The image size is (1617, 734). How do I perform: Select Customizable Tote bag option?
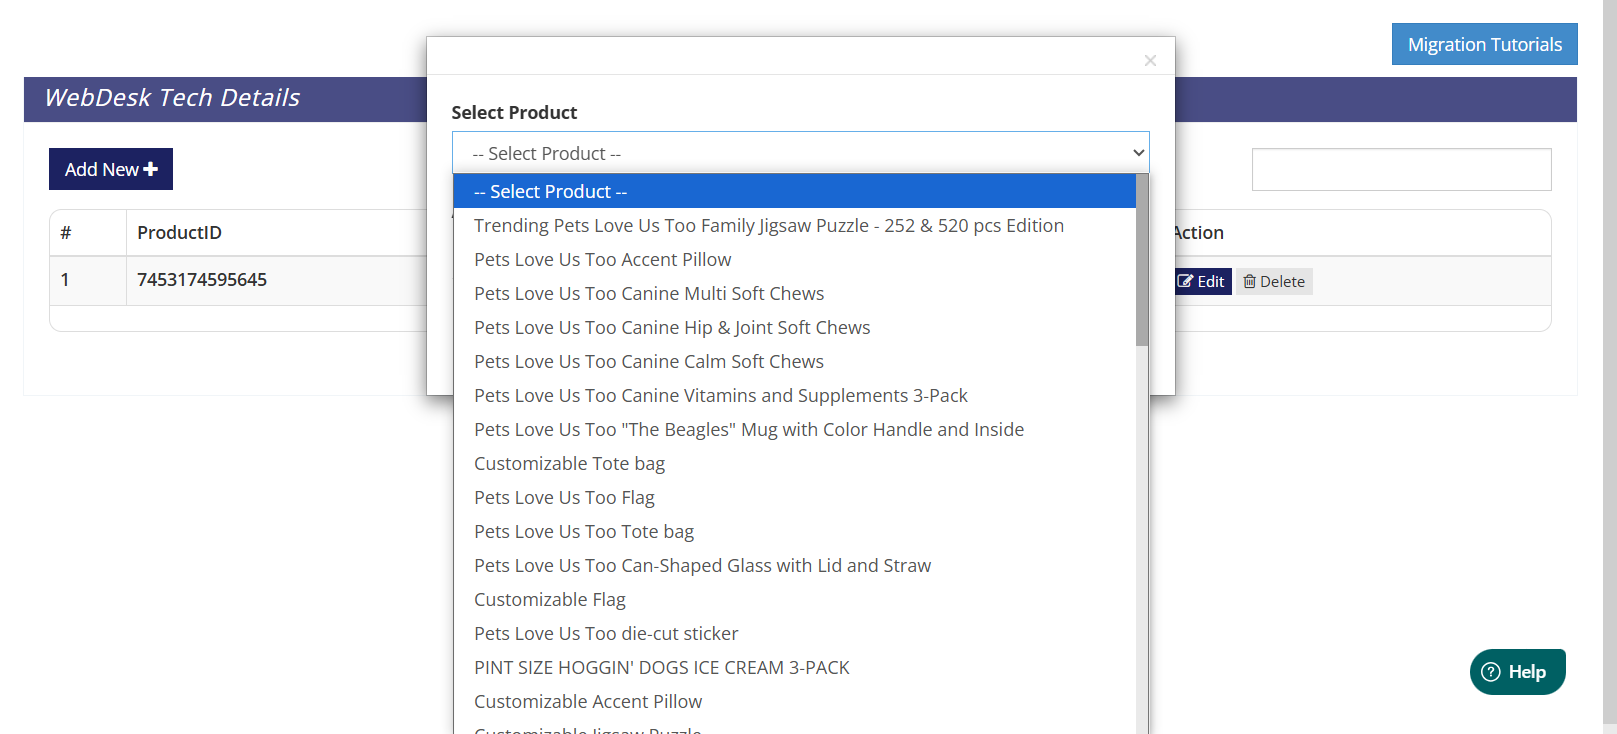[x=794, y=463]
